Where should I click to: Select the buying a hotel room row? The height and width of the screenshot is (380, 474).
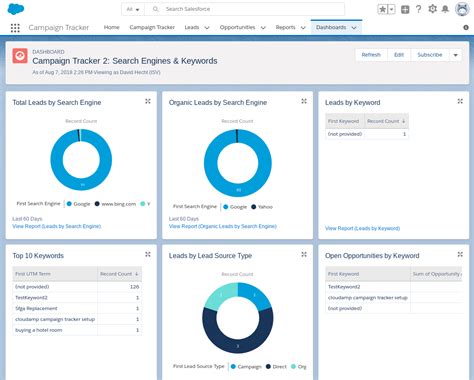pos(77,330)
